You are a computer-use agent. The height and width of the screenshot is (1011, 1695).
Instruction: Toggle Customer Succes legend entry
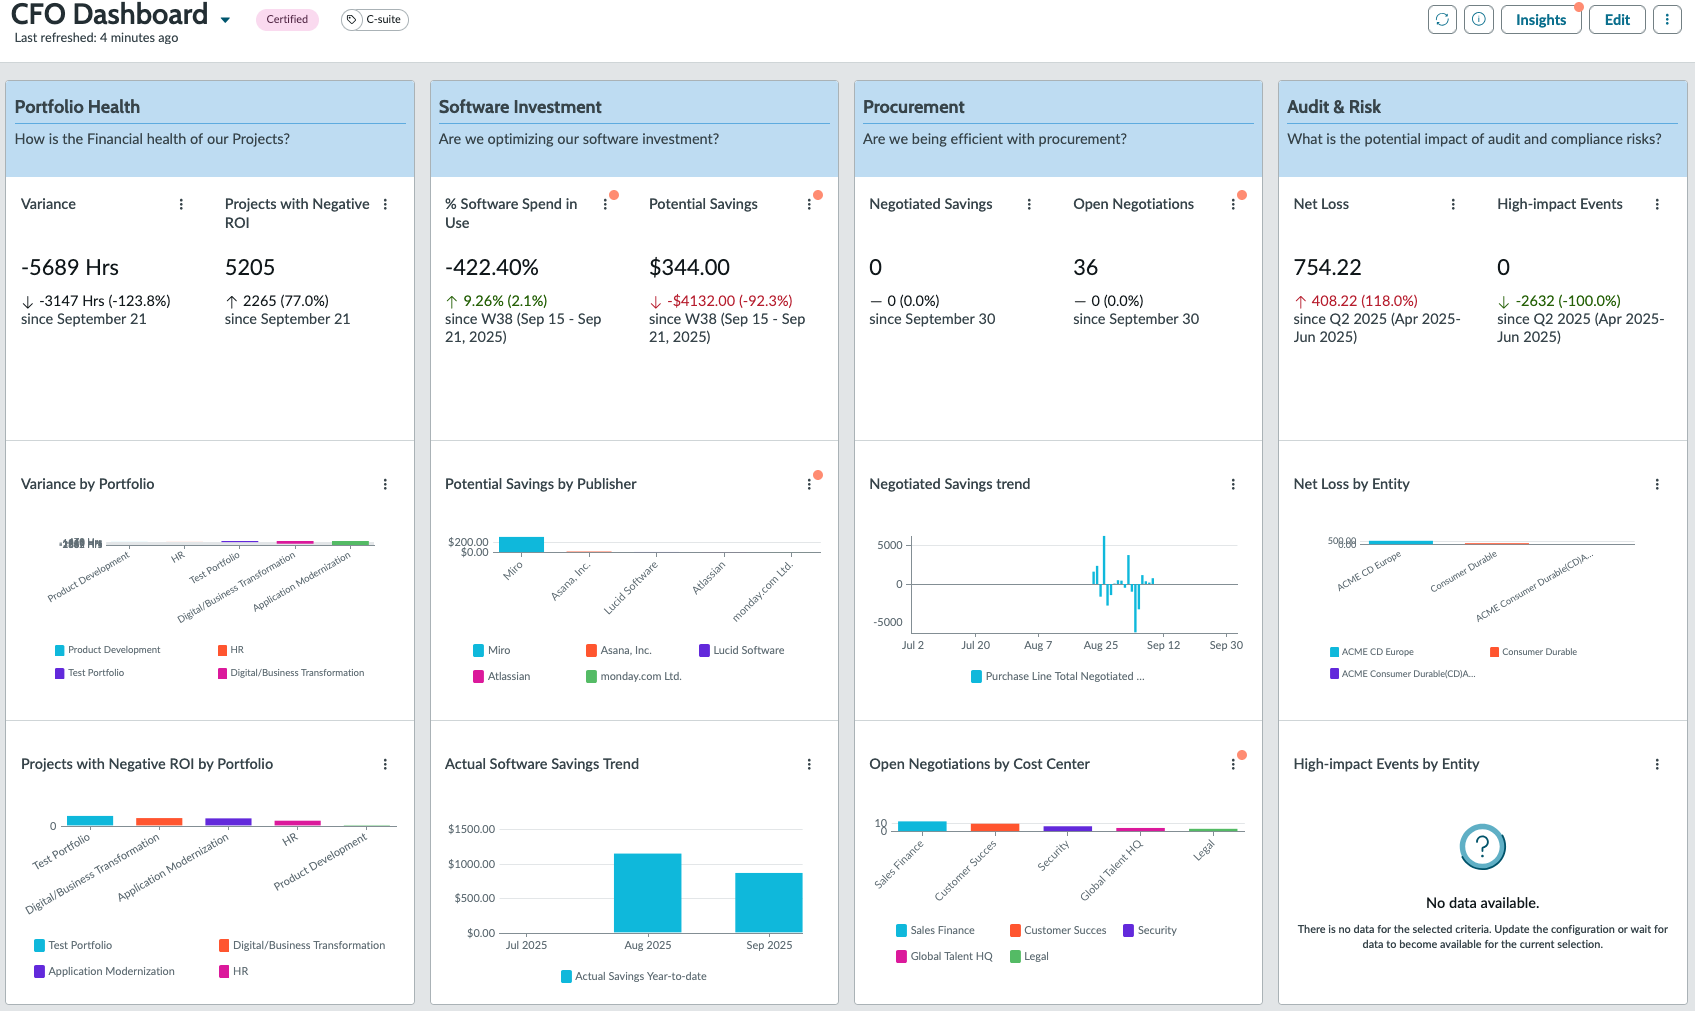tap(1058, 930)
